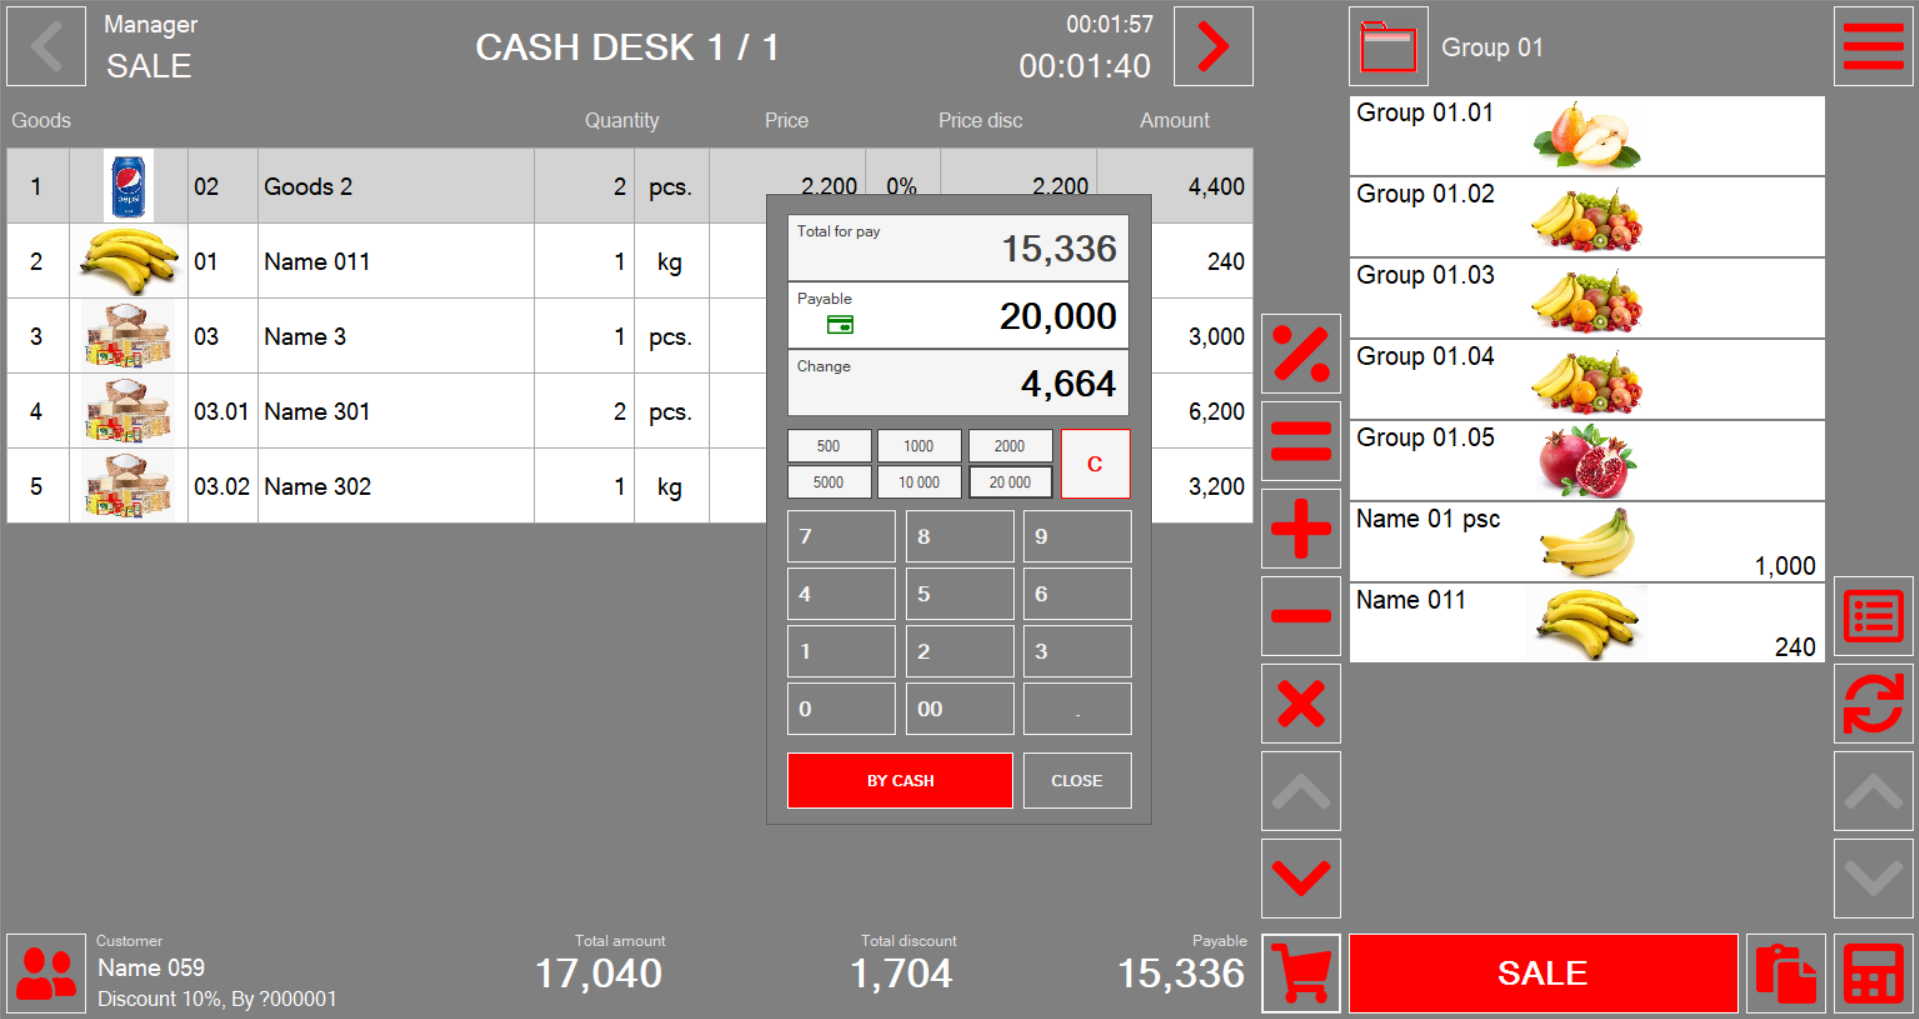The height and width of the screenshot is (1019, 1919).
Task: Select Group 01.05 pomegranate category
Action: 1586,461
